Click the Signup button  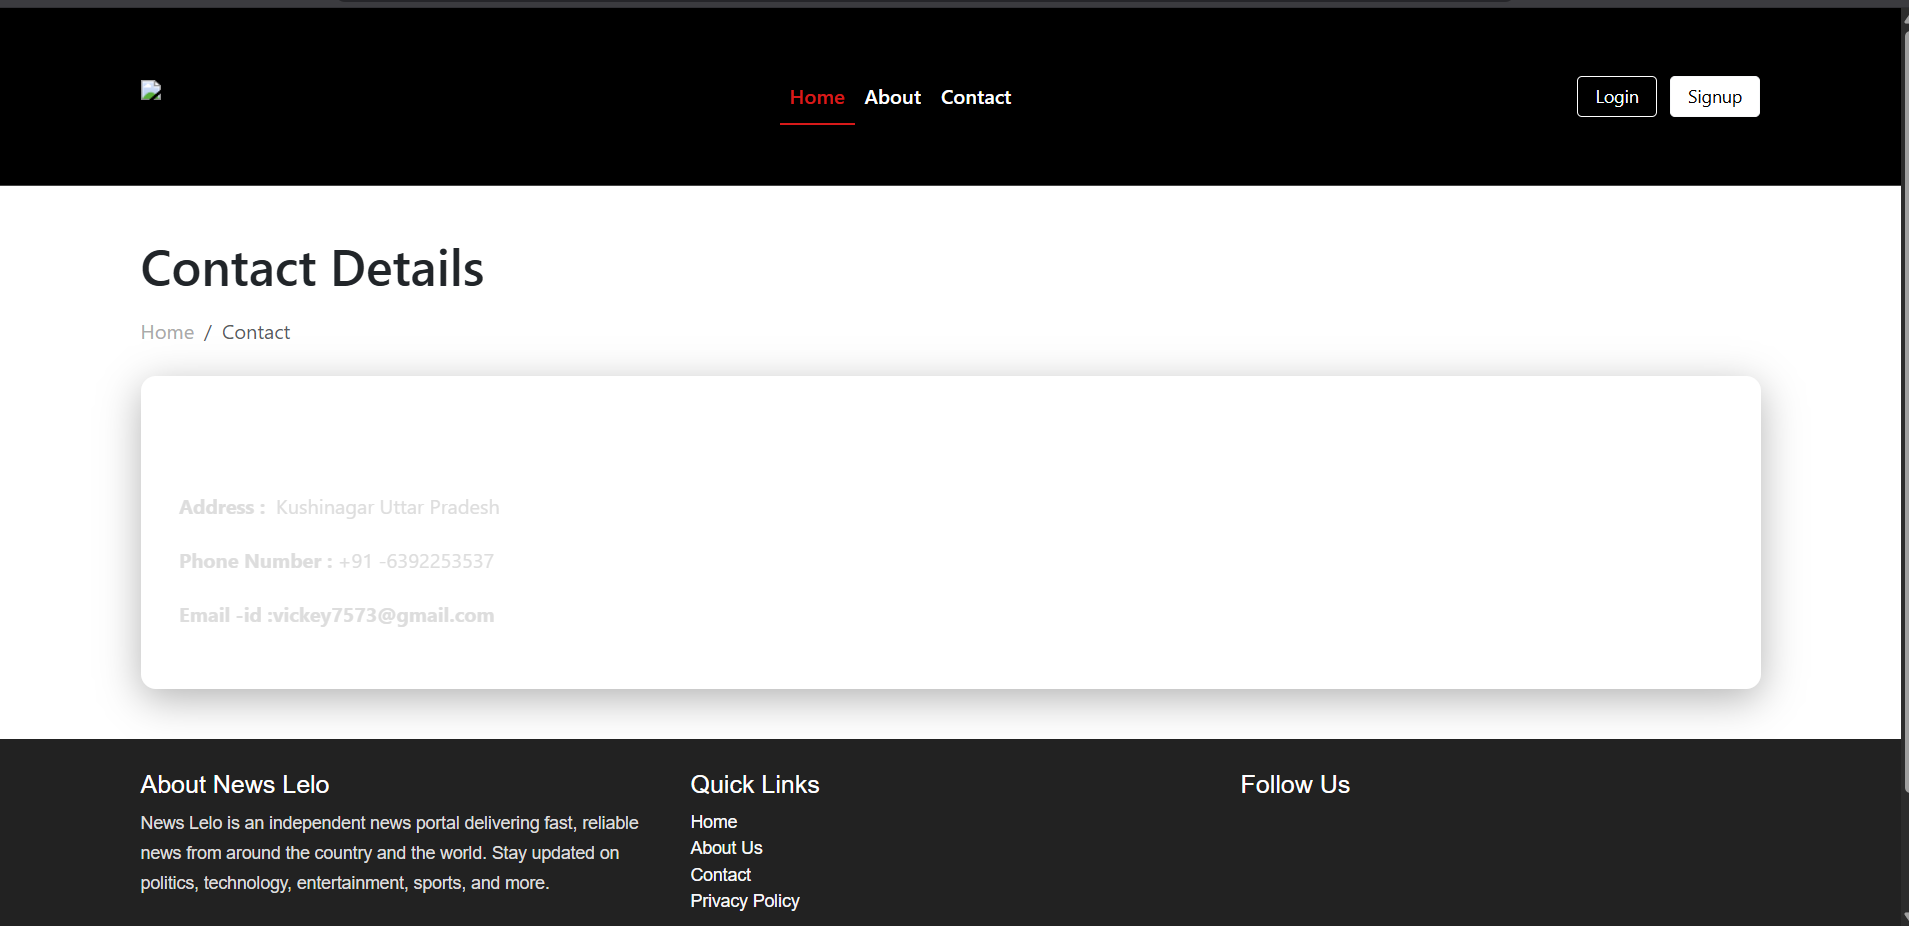(x=1713, y=96)
